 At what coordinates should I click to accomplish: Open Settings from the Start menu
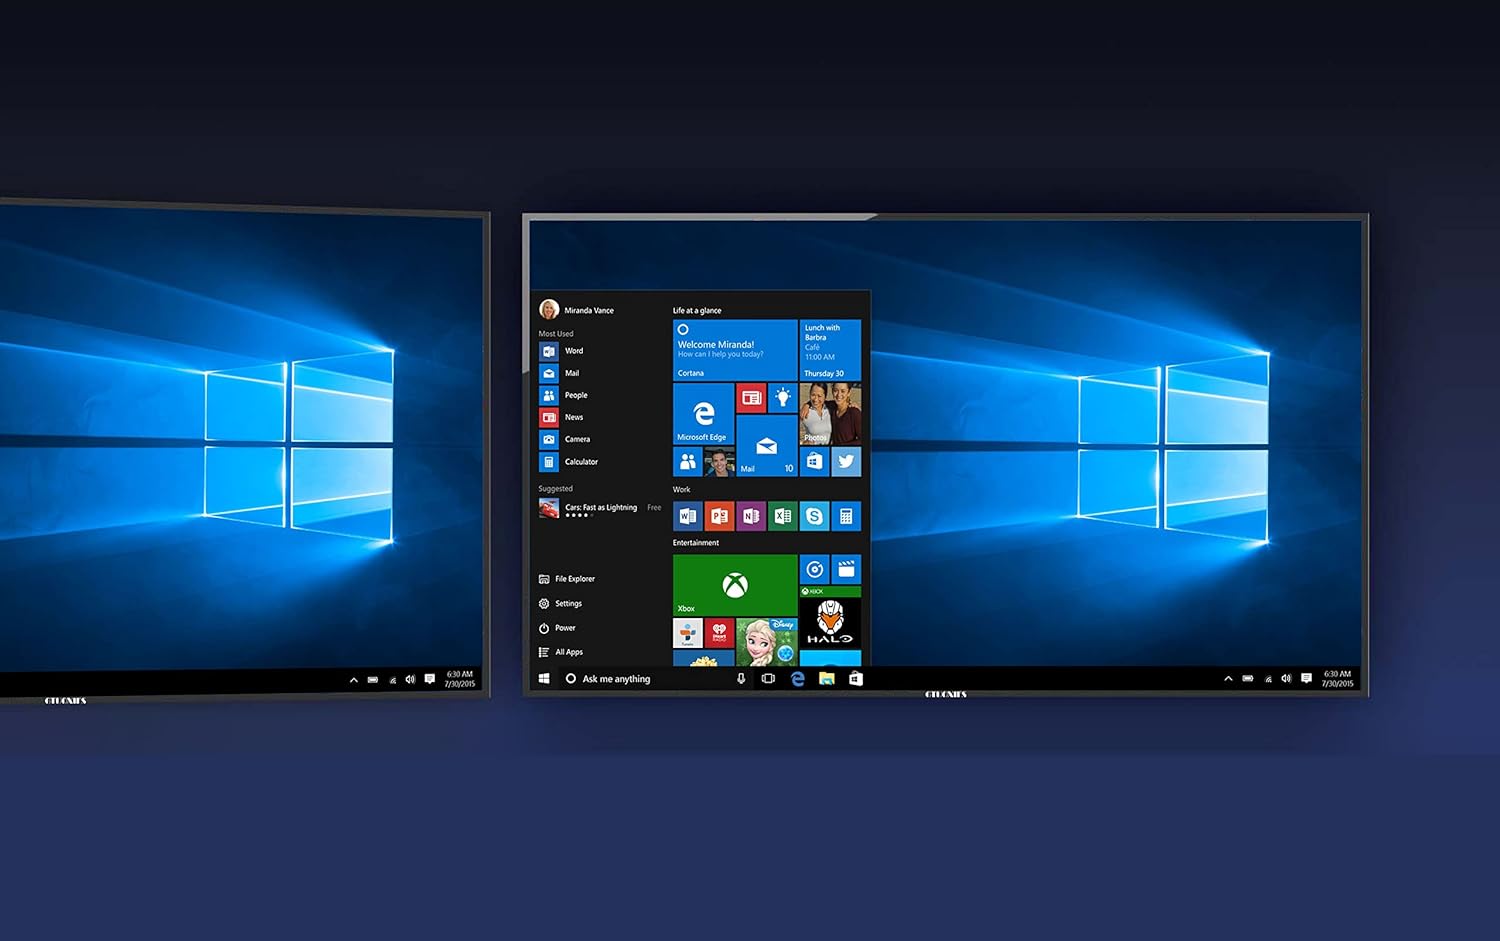tap(568, 604)
